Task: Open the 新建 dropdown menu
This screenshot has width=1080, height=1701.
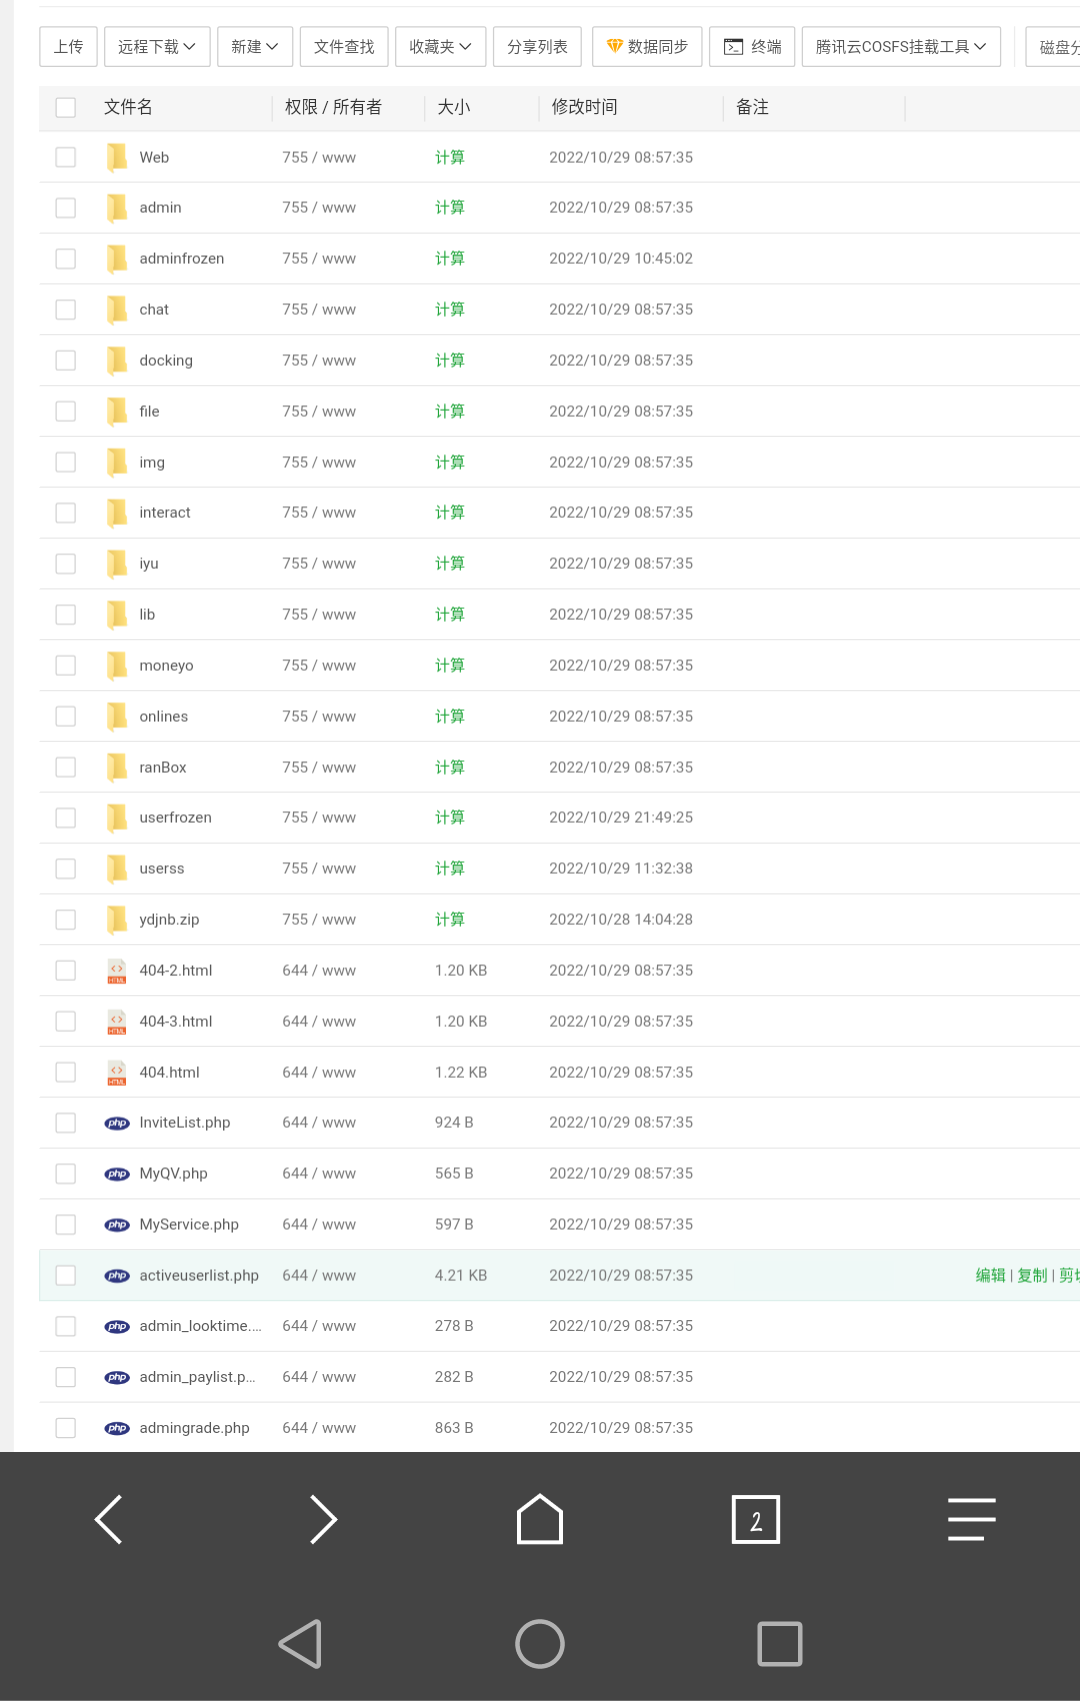Action: (254, 47)
